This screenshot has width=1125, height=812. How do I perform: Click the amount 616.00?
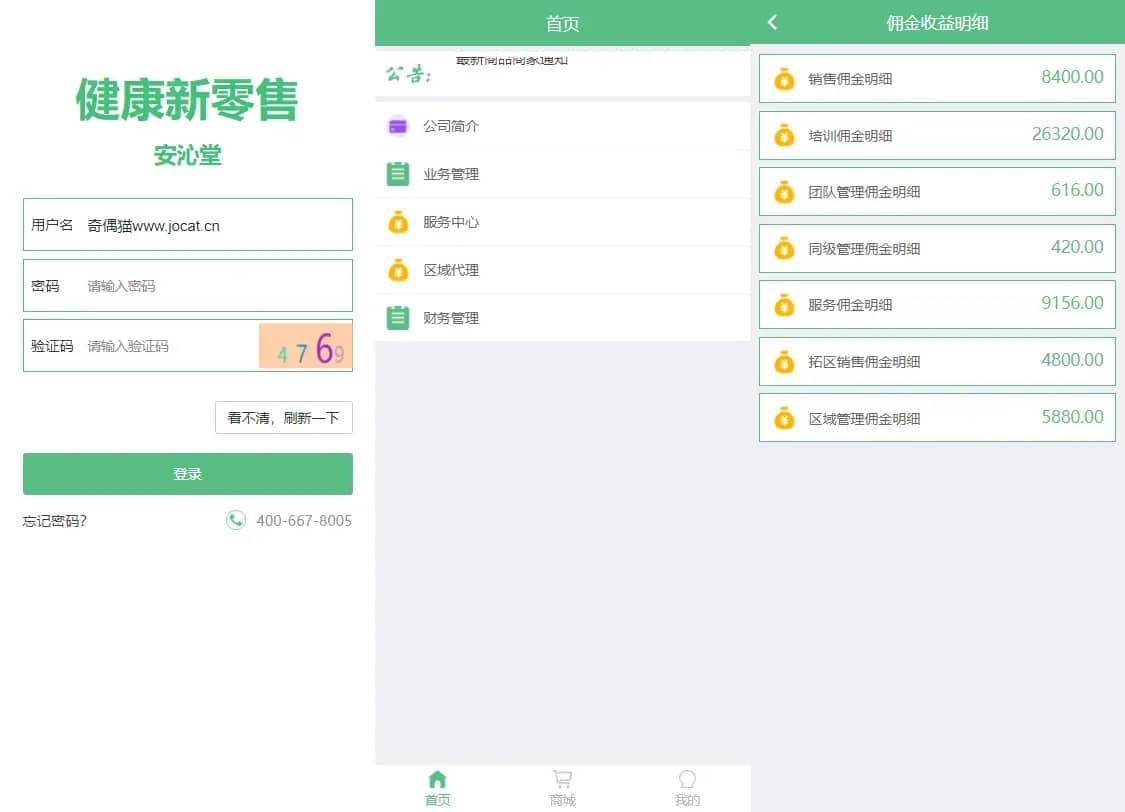point(1077,190)
